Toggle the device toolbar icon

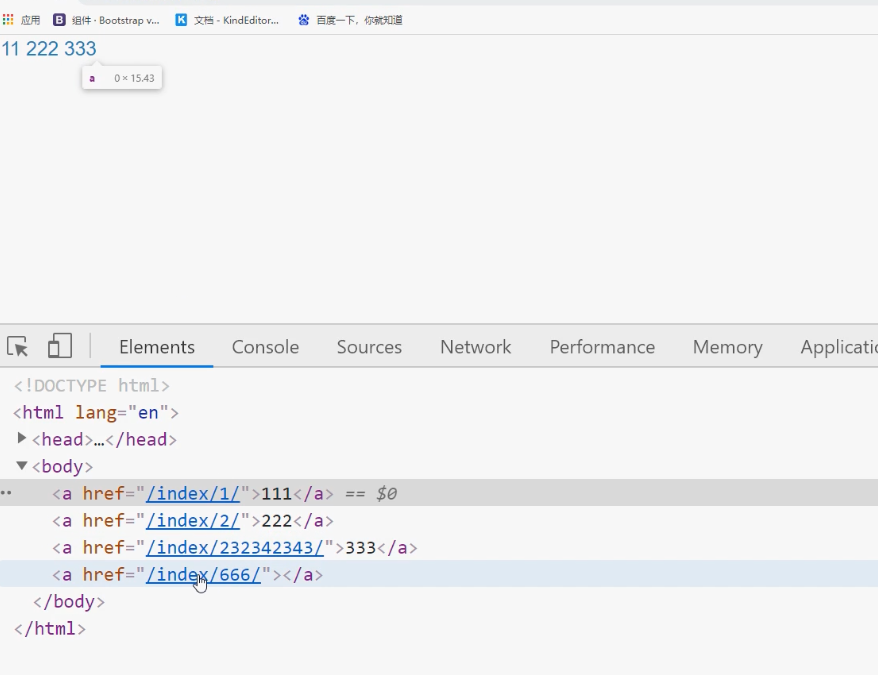(x=60, y=346)
